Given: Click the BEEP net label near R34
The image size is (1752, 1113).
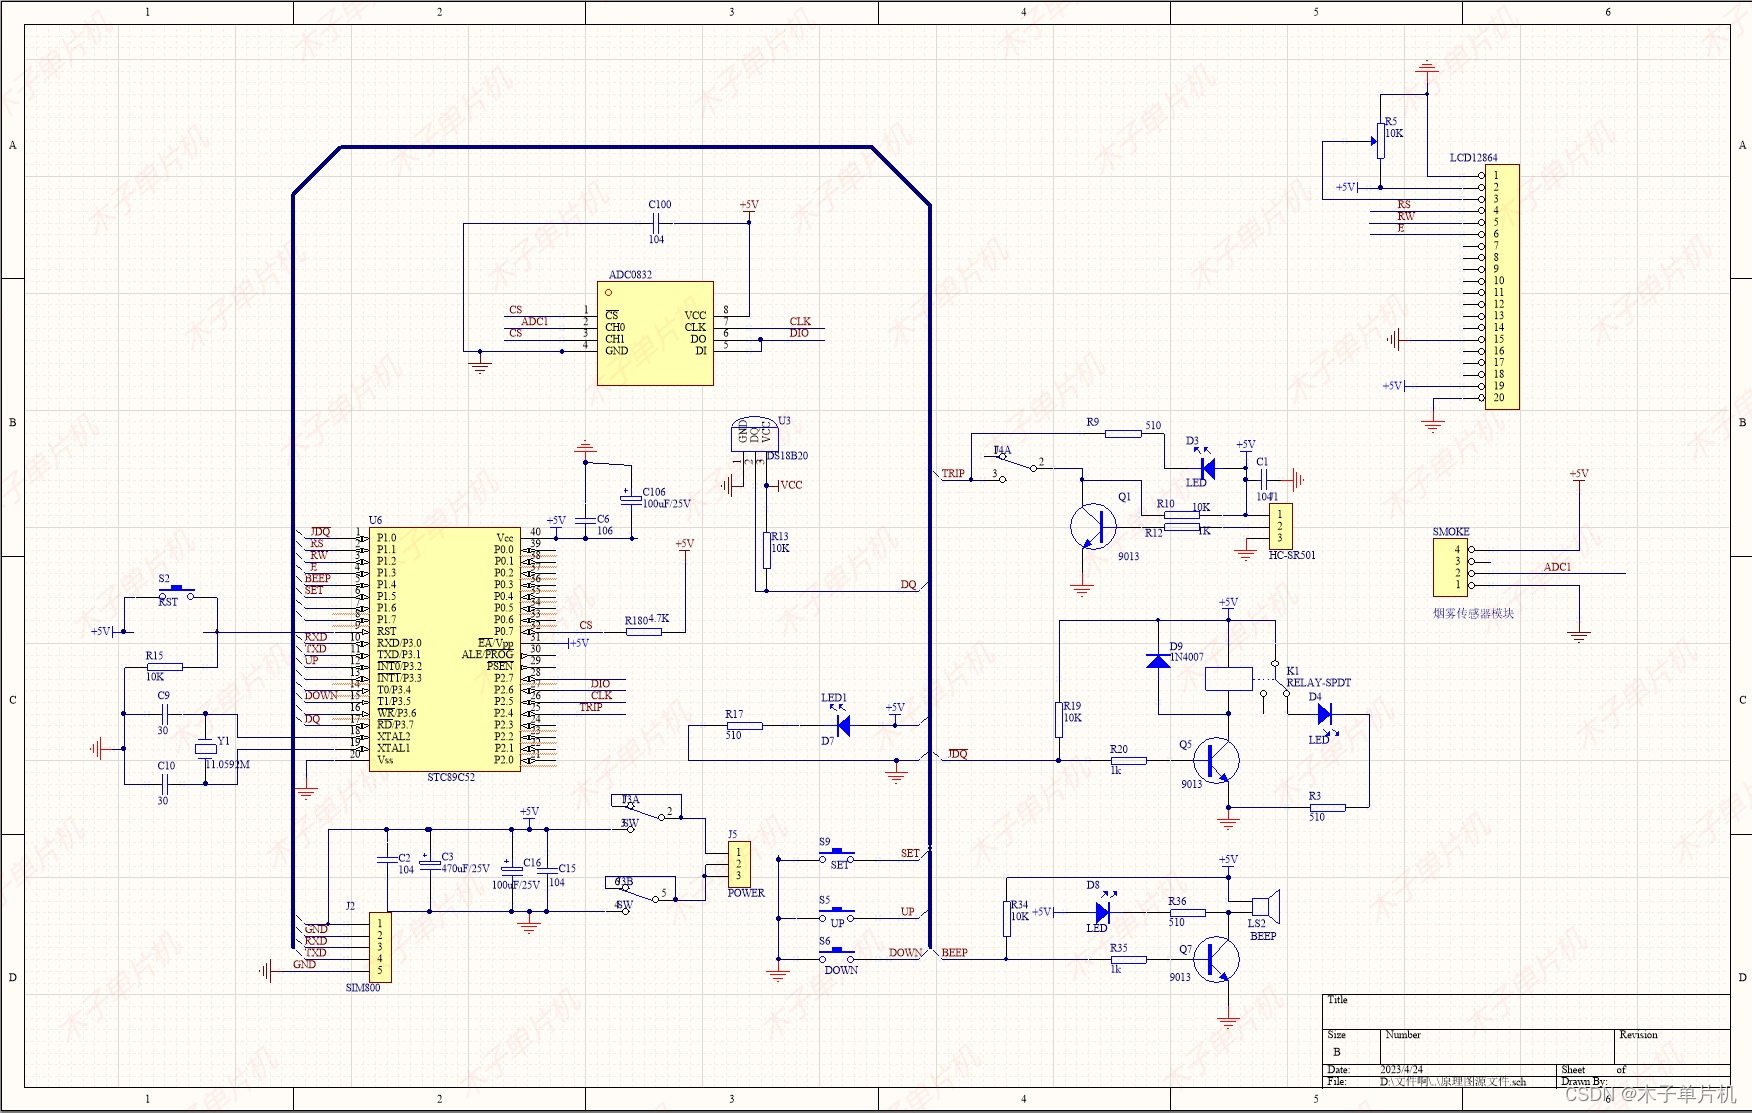Looking at the screenshot, I should click(x=955, y=952).
